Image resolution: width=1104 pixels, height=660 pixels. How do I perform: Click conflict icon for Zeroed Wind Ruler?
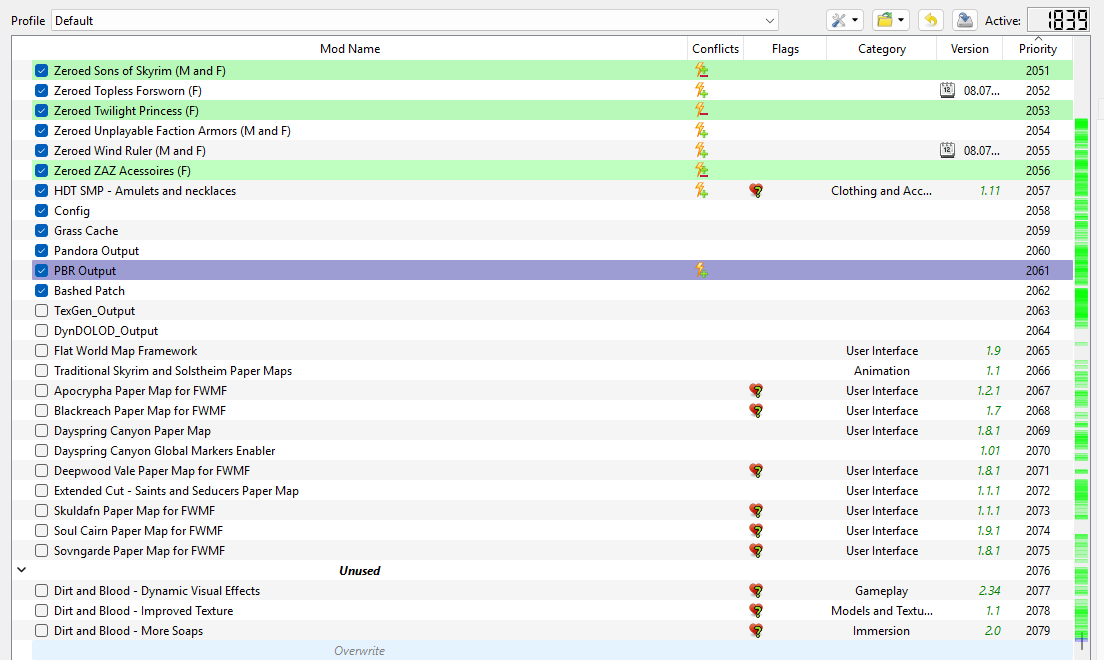coord(701,150)
